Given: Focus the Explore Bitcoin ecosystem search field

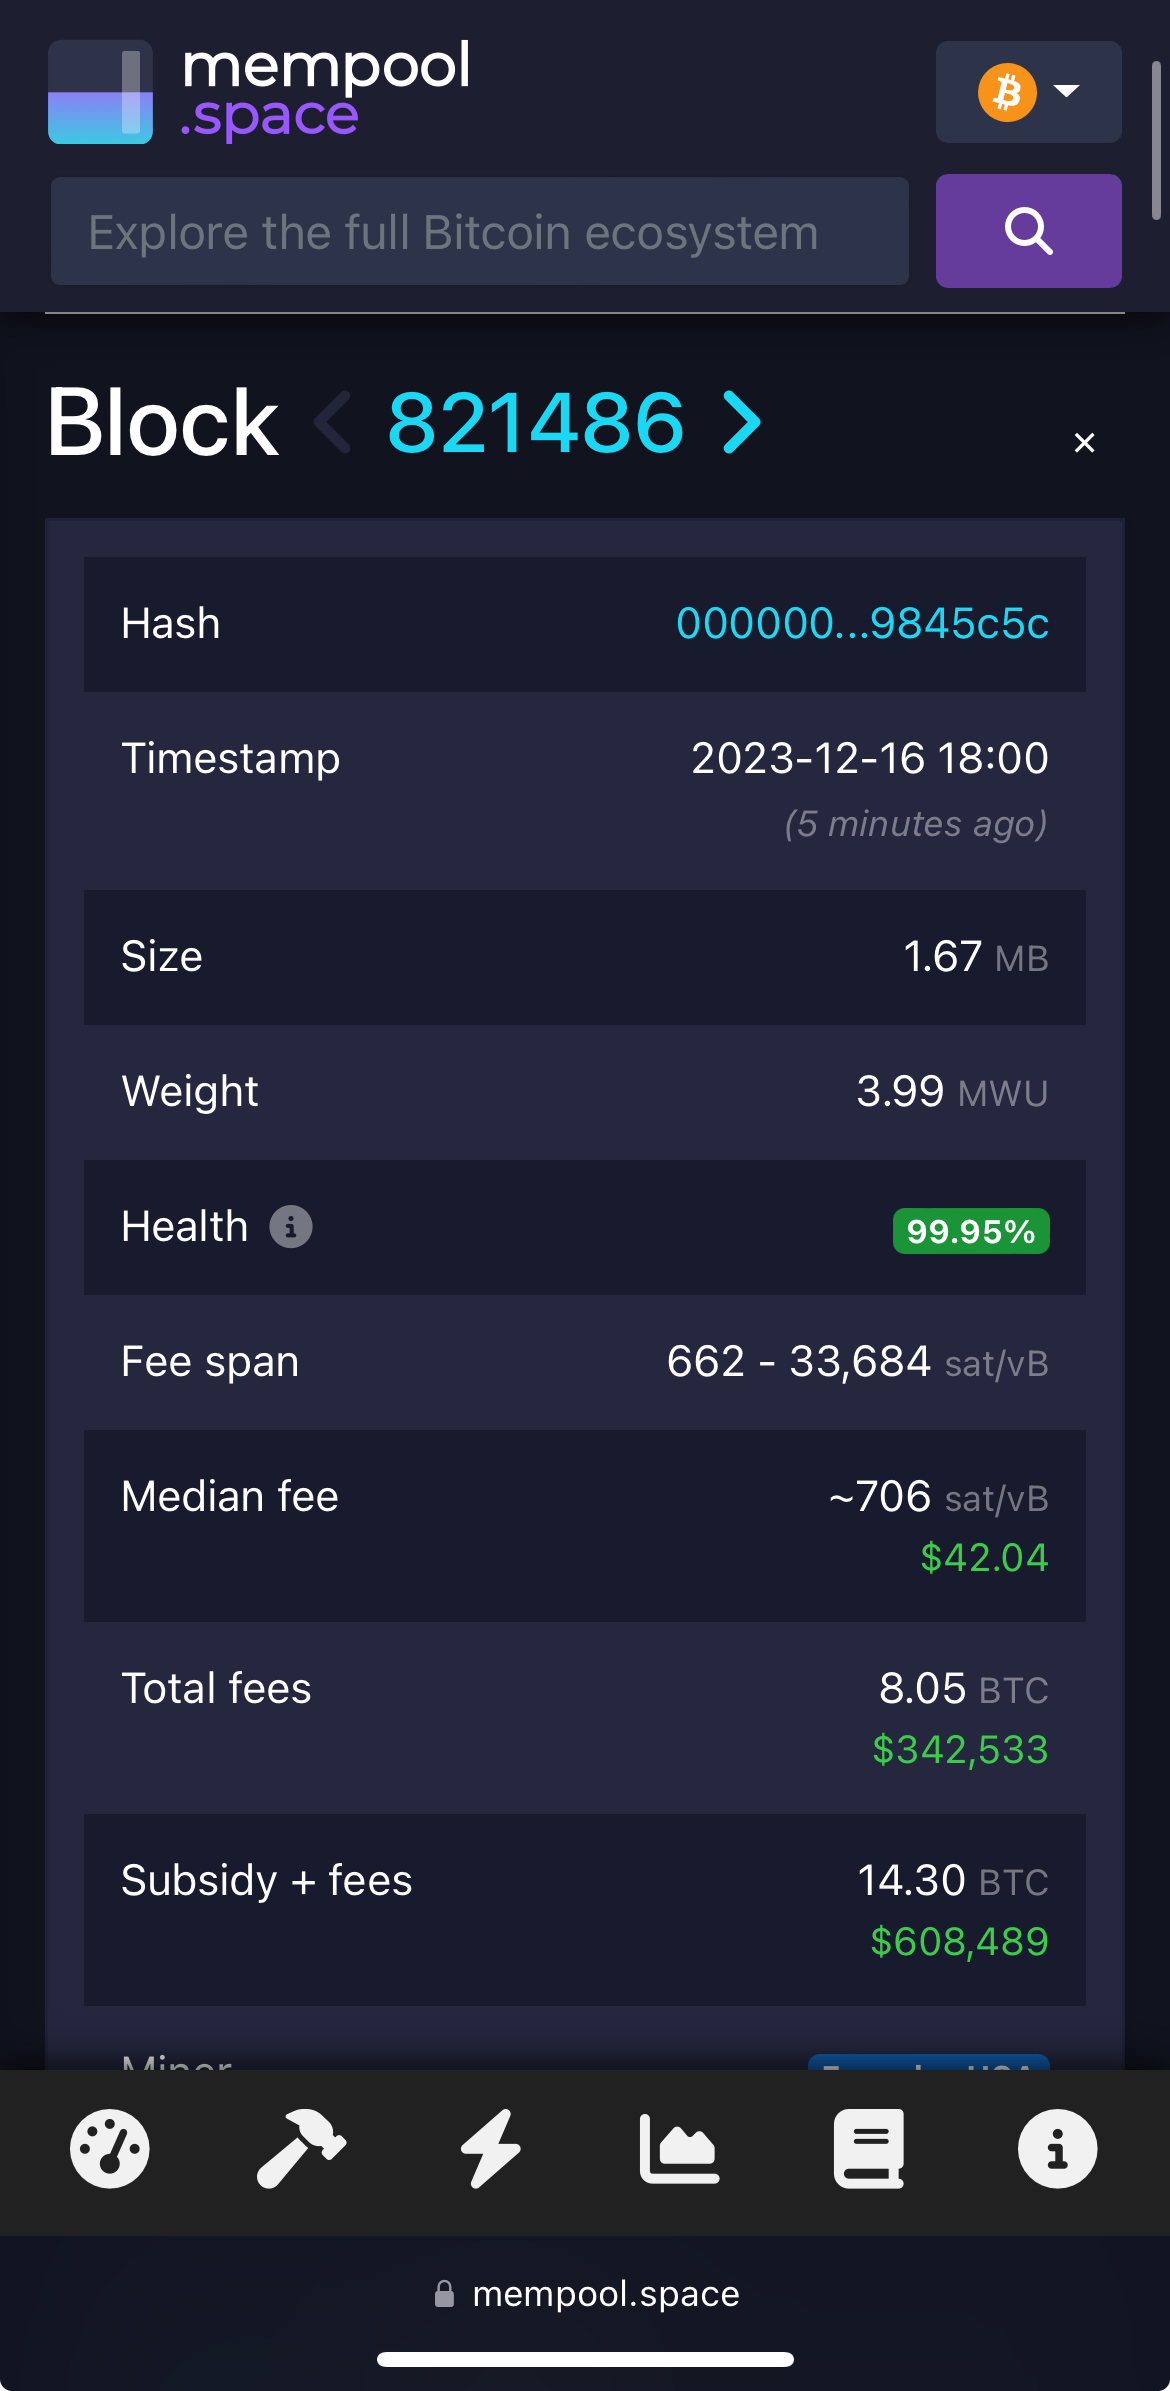Looking at the screenshot, I should click(480, 232).
